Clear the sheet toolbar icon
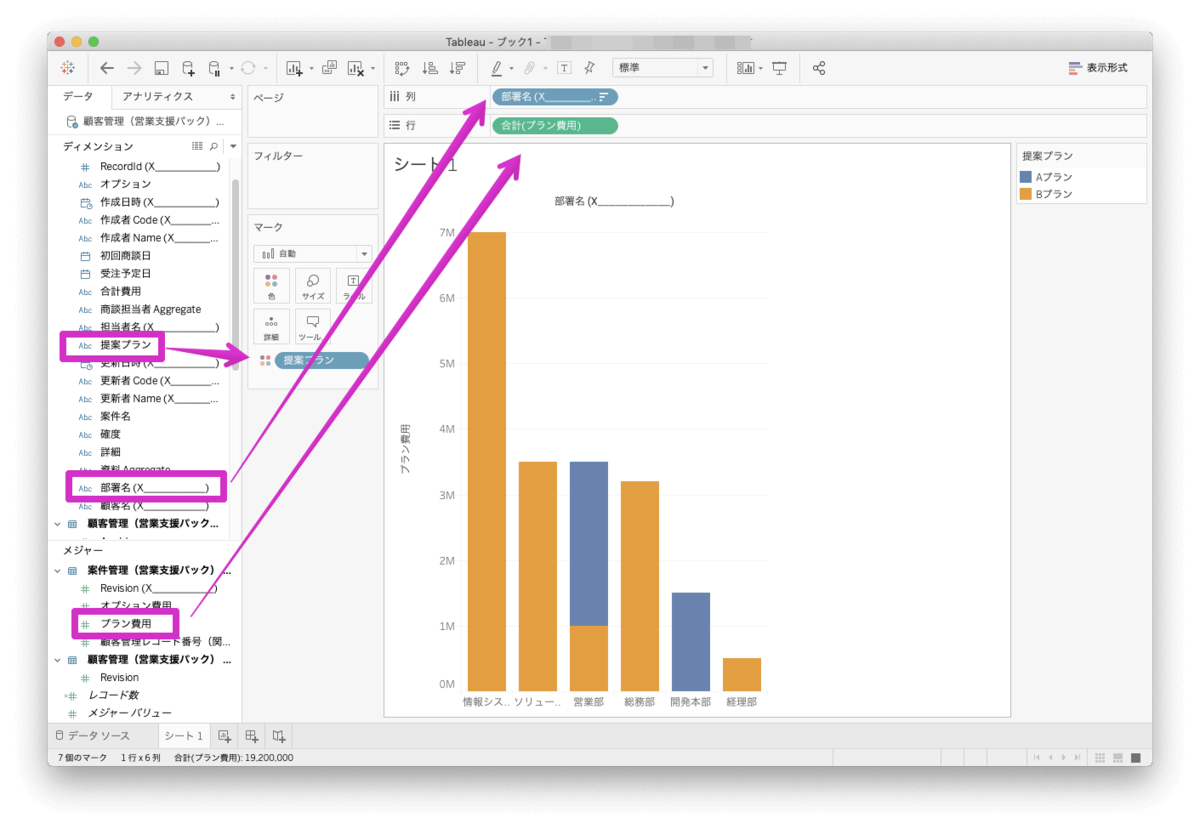The width and height of the screenshot is (1200, 829). tap(356, 68)
